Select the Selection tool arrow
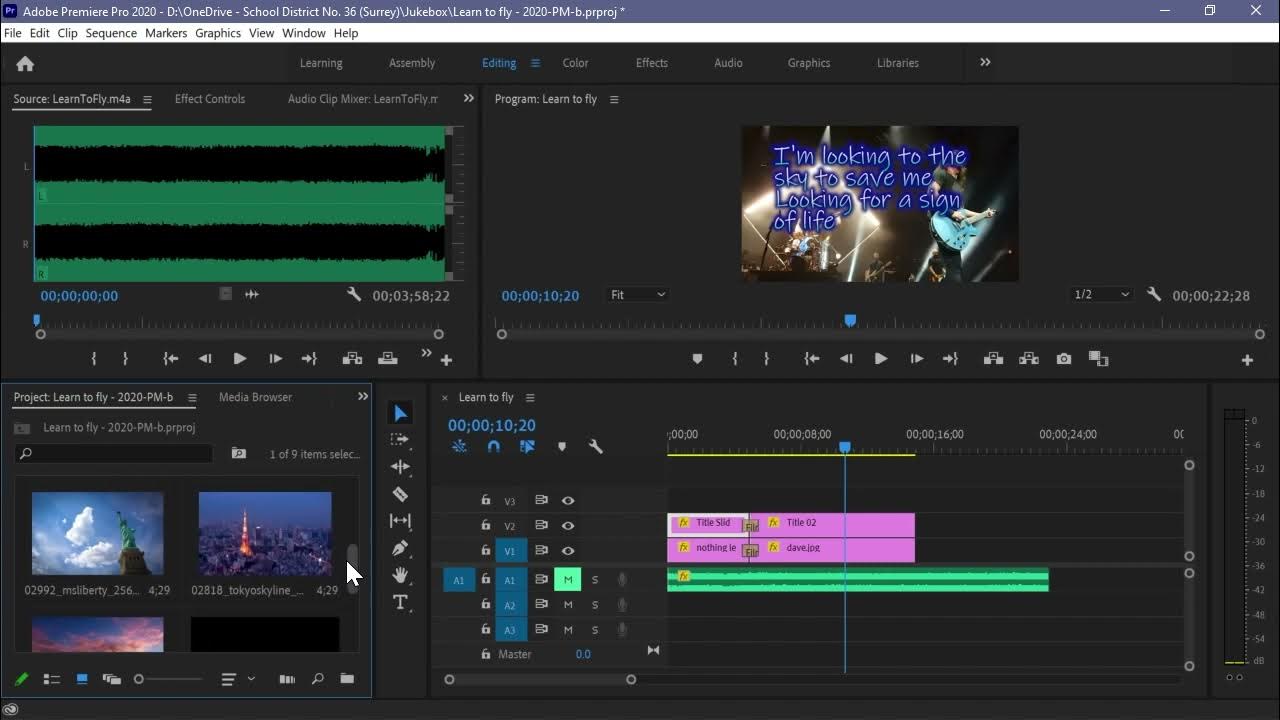1280x720 pixels. [400, 413]
